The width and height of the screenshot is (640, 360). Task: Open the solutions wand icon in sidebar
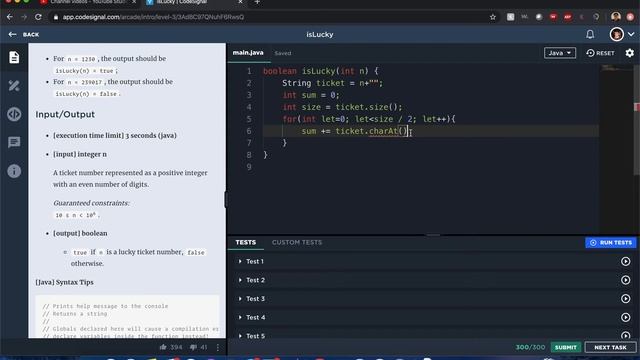[14, 86]
